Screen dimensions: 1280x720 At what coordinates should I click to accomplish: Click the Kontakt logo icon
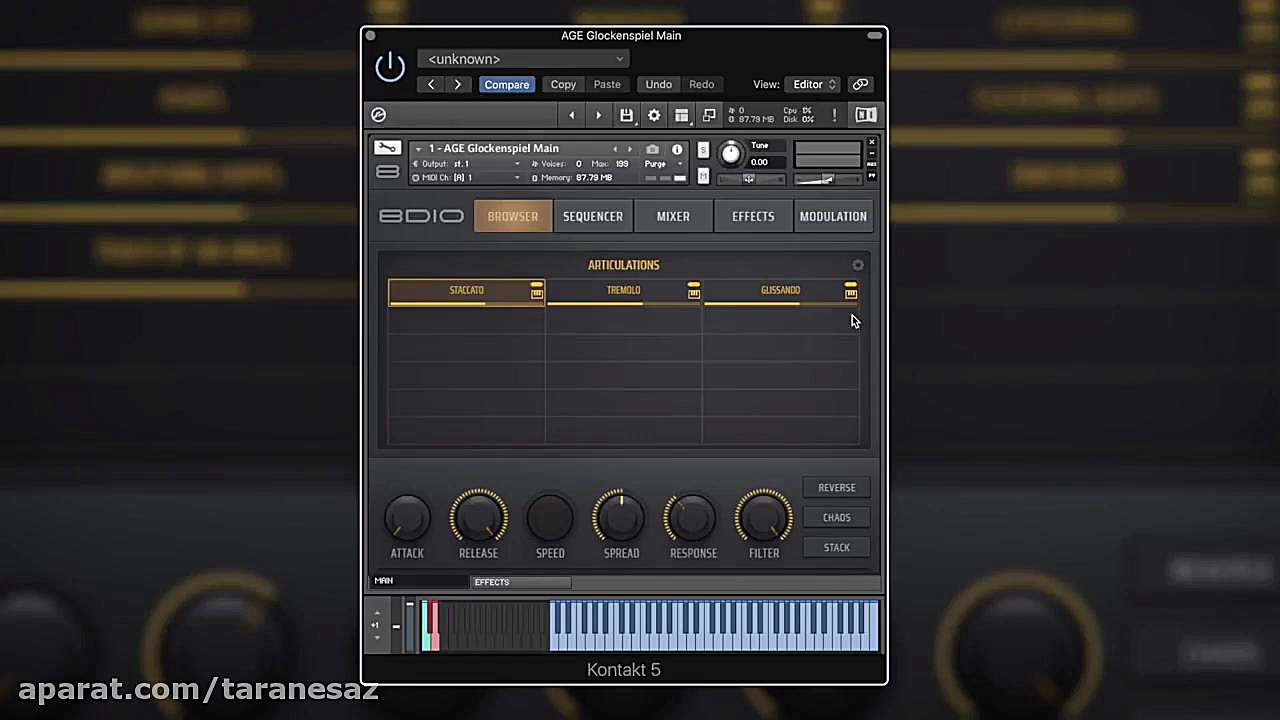tap(379, 115)
